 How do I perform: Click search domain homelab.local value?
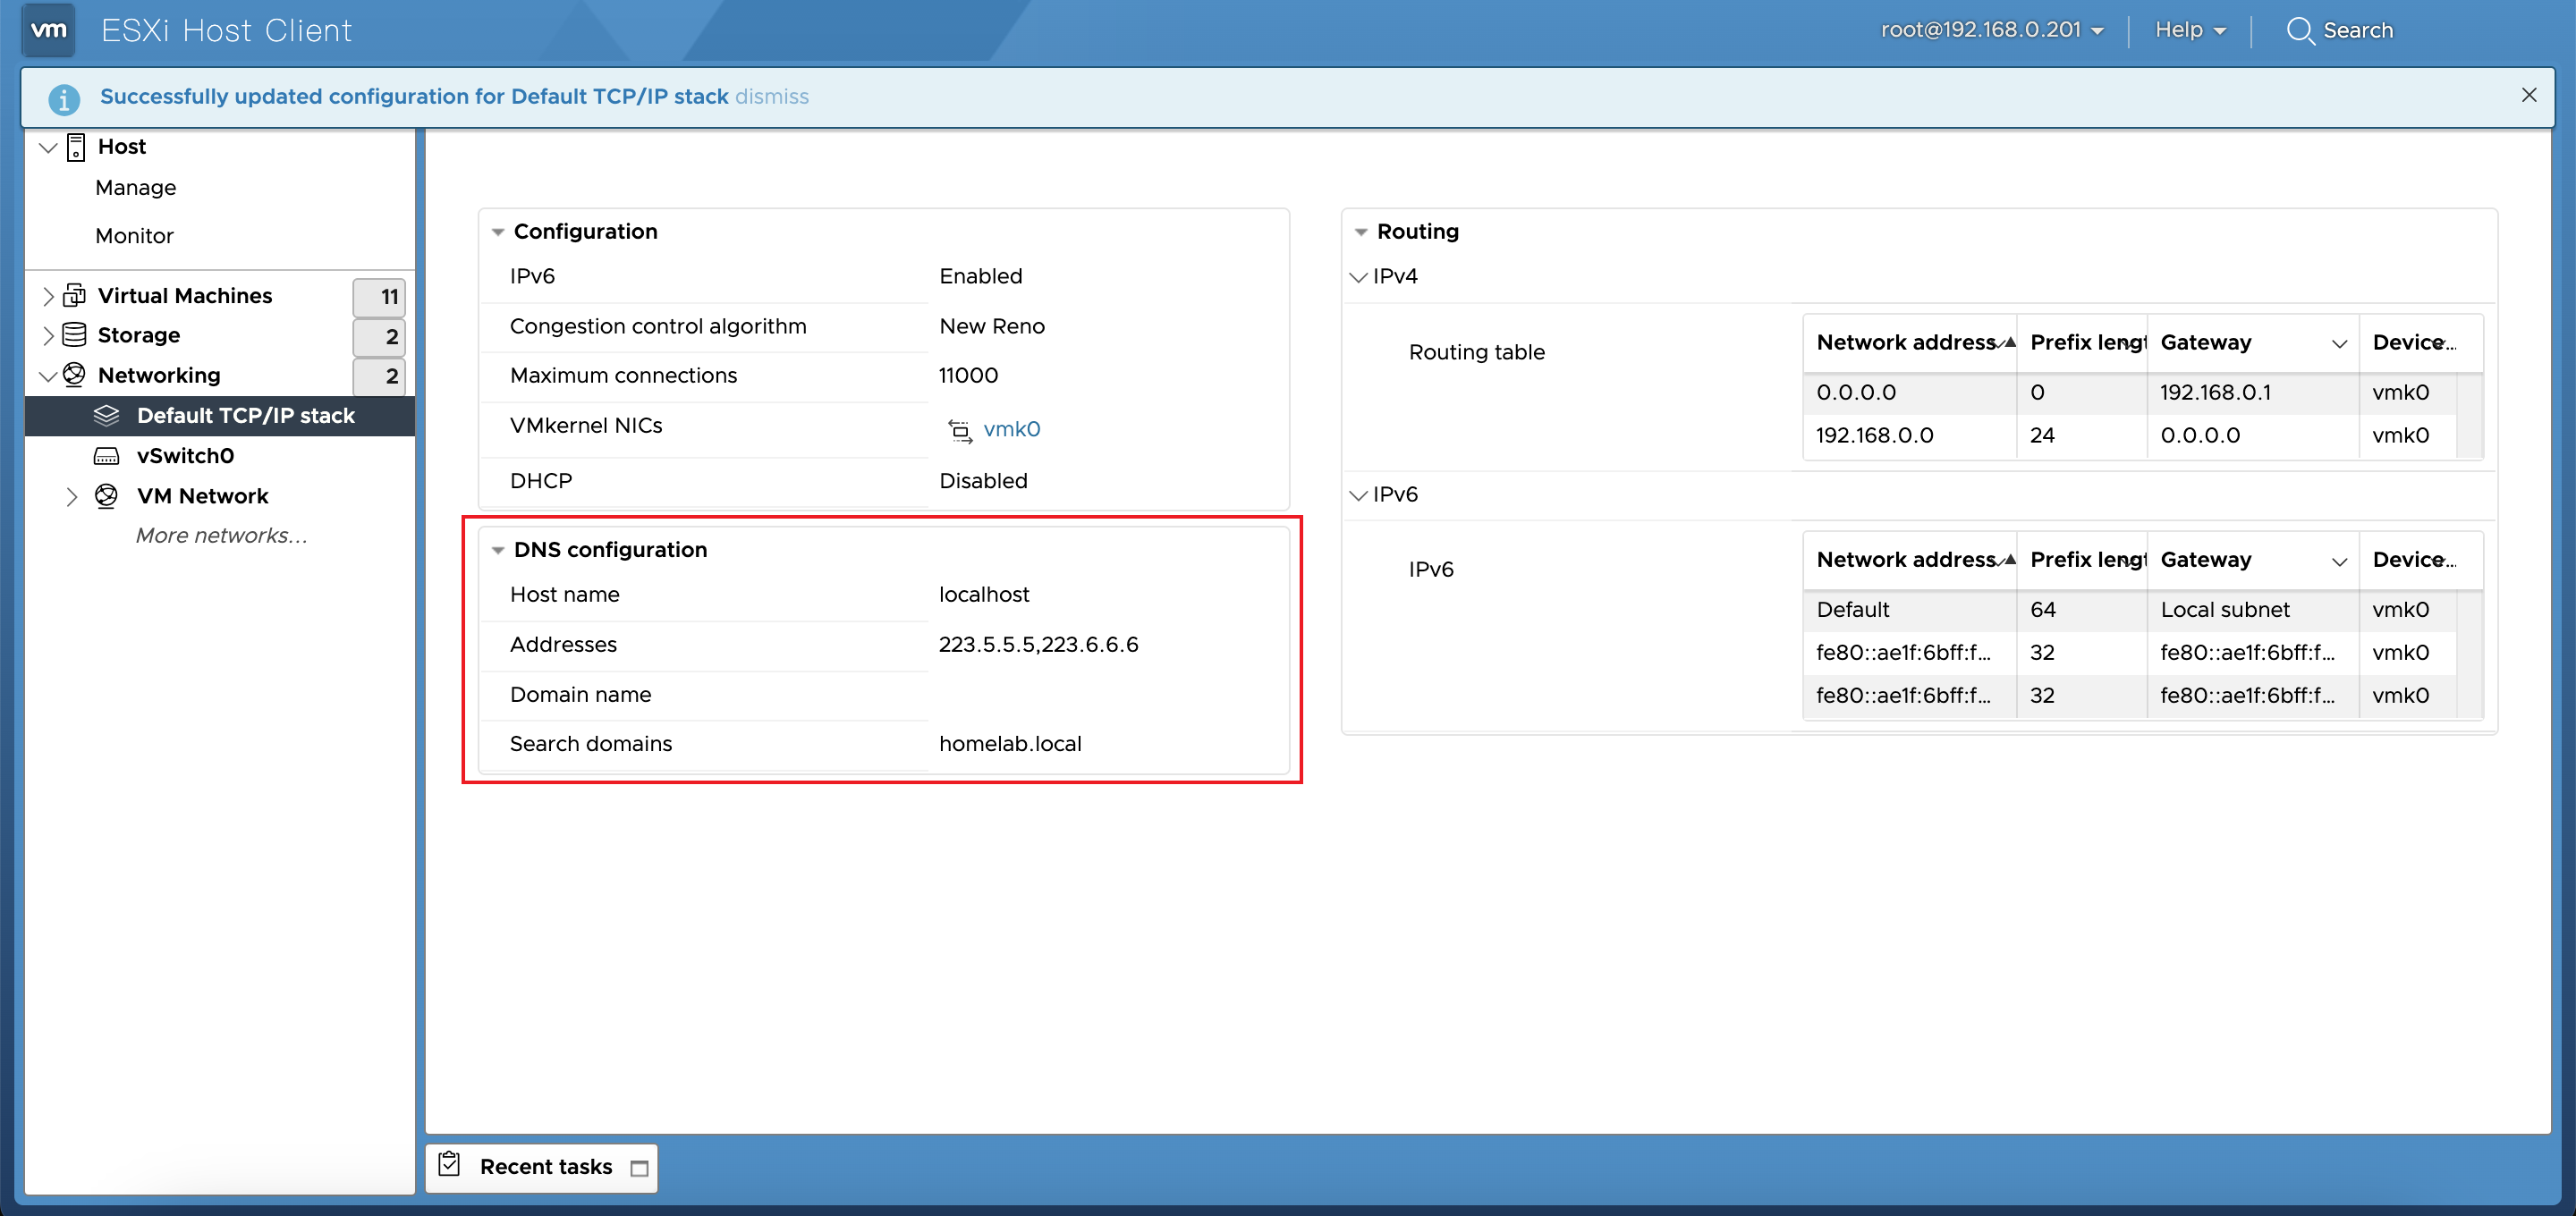[1010, 744]
